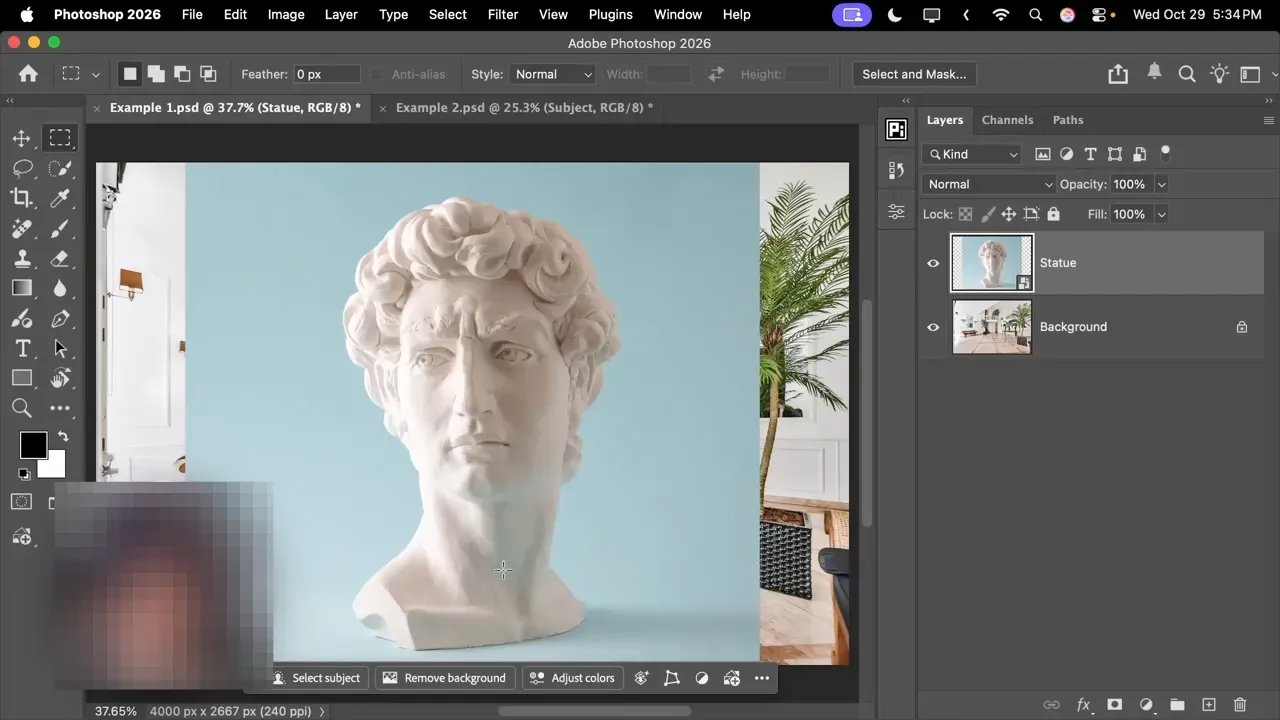Select the Healing Brush tool
1280x720 pixels.
(22, 228)
